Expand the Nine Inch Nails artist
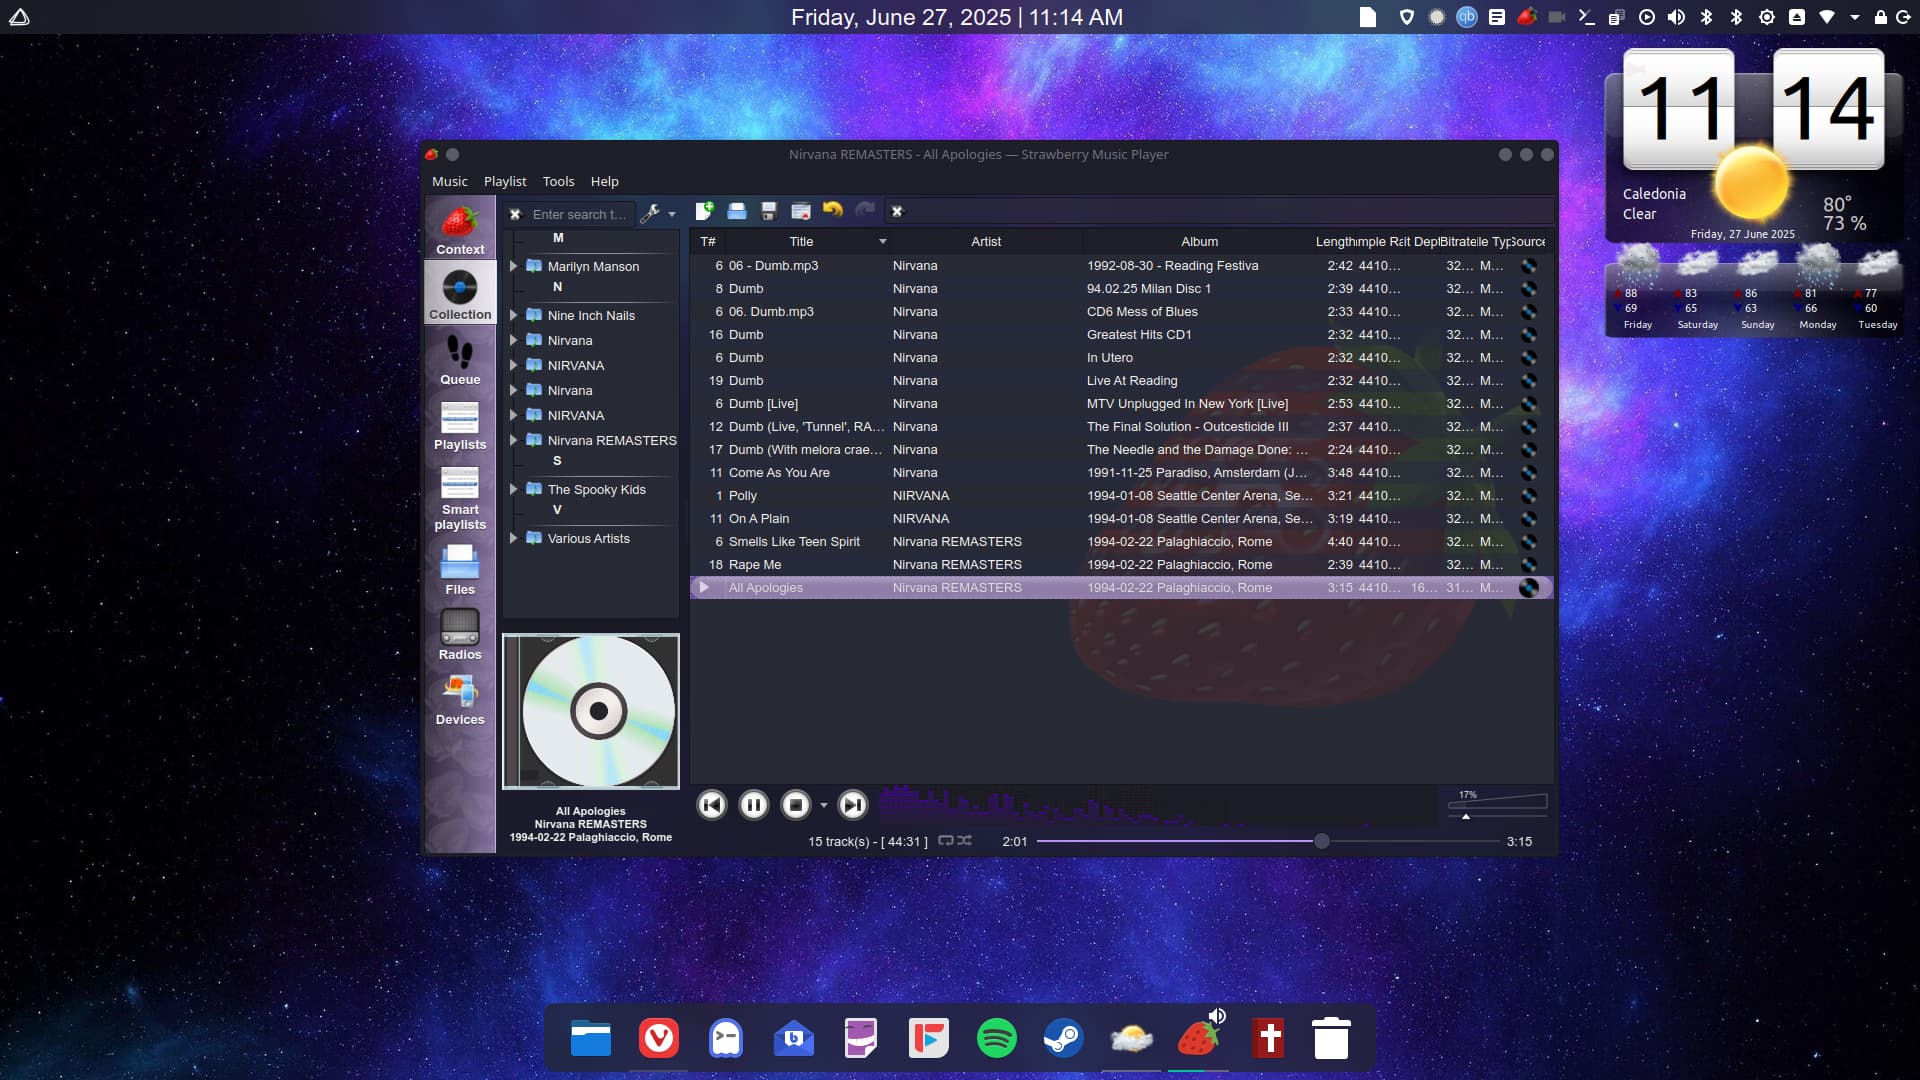Viewport: 1920px width, 1080px height. (514, 315)
